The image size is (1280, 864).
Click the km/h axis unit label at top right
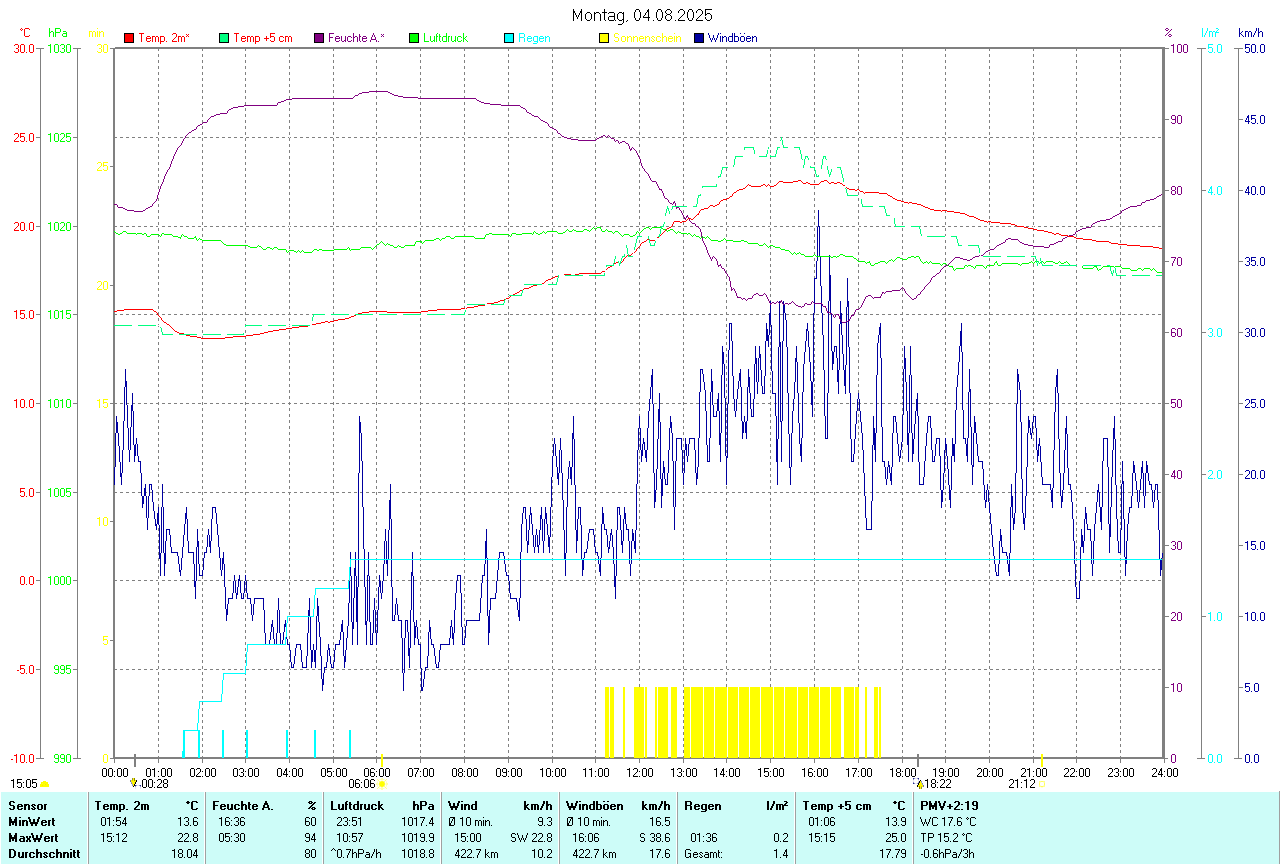(1250, 33)
